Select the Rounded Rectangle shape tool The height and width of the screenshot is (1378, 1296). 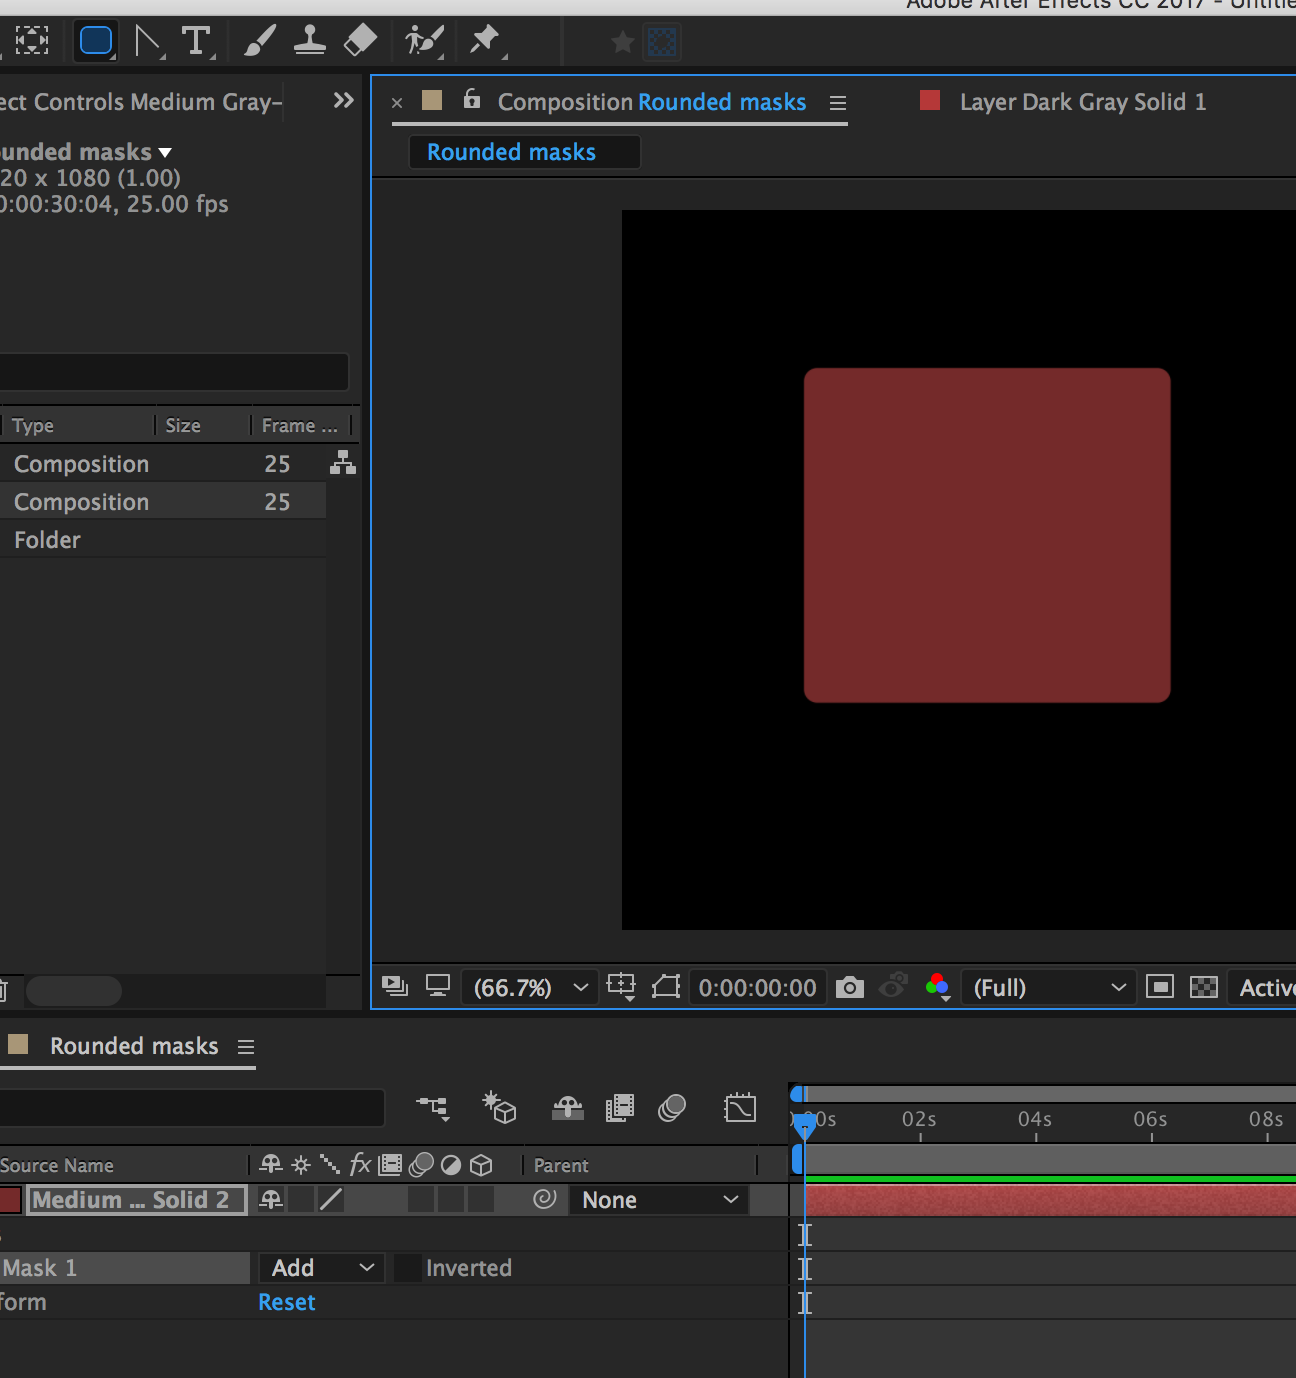pos(96,41)
